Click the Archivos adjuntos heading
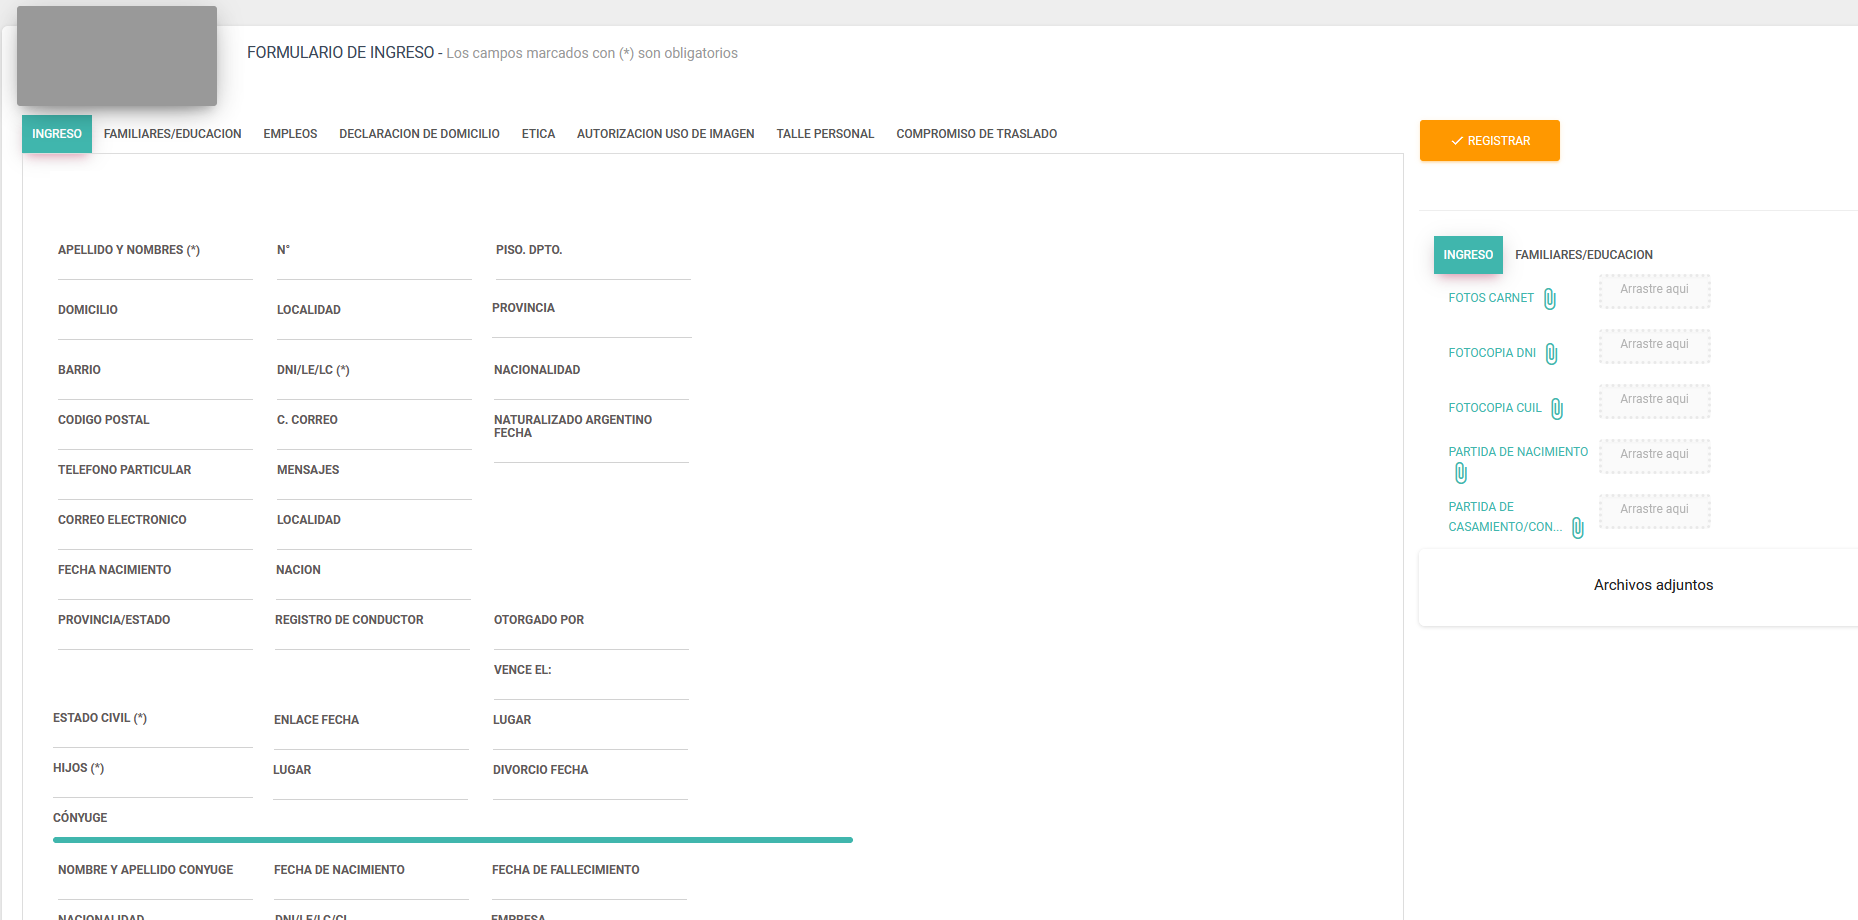Screen dimensions: 1858x920 click(1653, 585)
